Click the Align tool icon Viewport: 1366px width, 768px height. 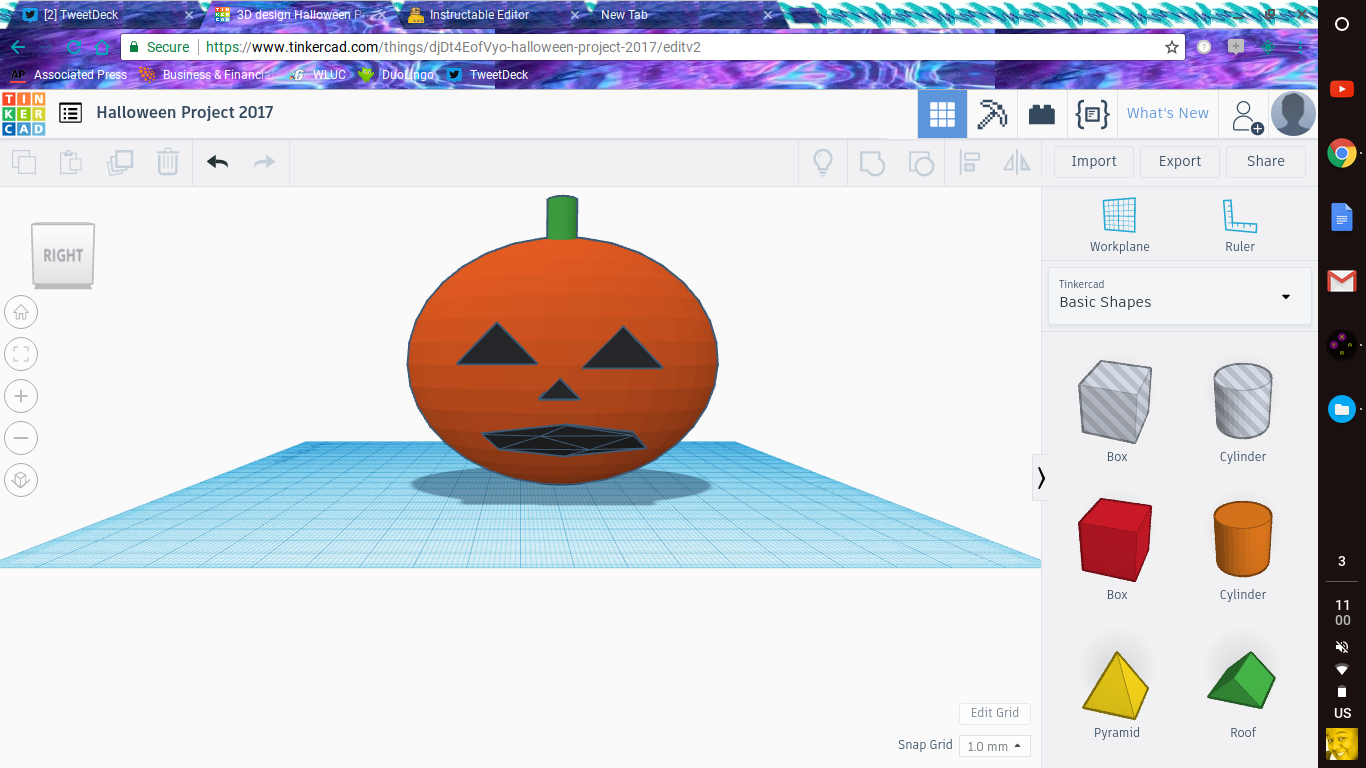coord(969,162)
